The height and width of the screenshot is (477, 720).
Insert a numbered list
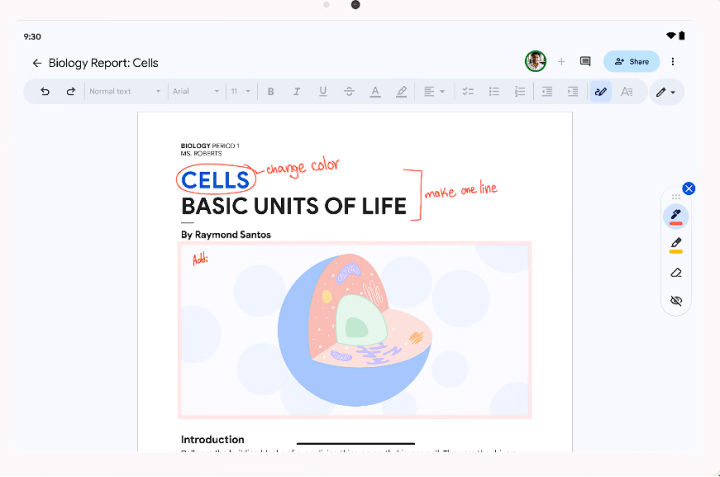coord(520,92)
